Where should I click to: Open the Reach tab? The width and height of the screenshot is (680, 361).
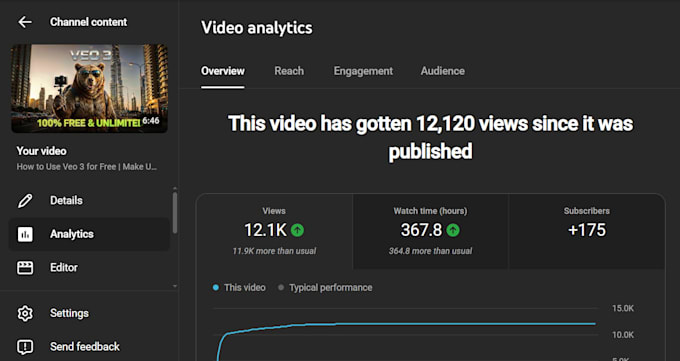[x=289, y=71]
